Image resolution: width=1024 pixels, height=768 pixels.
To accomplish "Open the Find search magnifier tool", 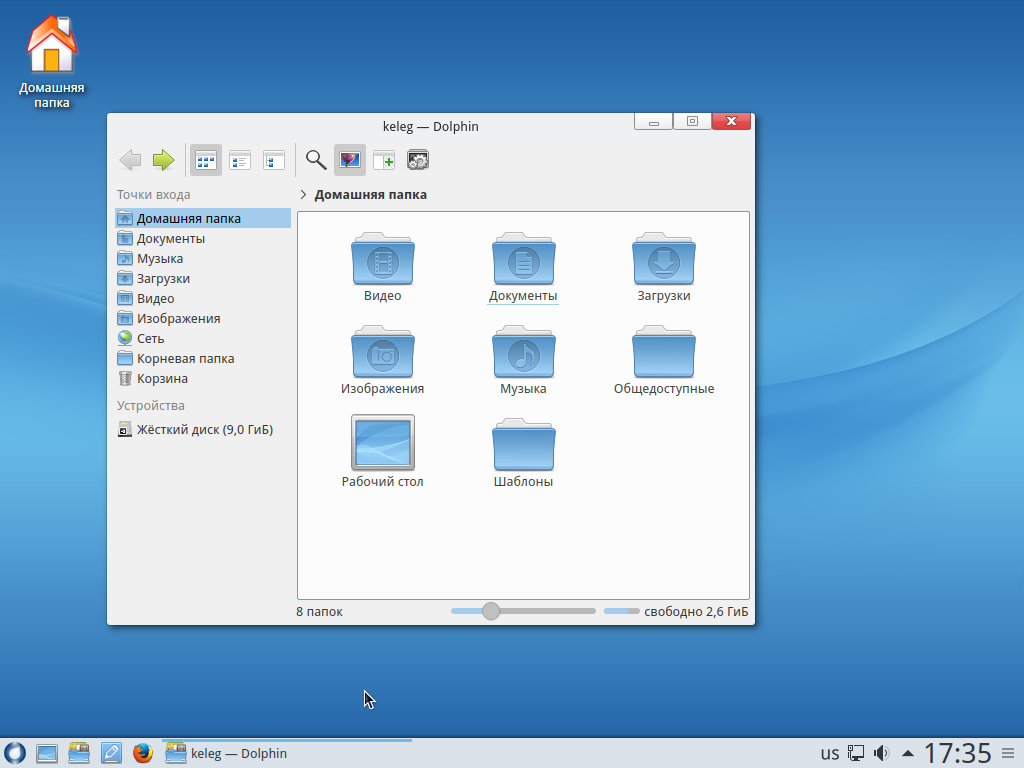I will click(316, 160).
